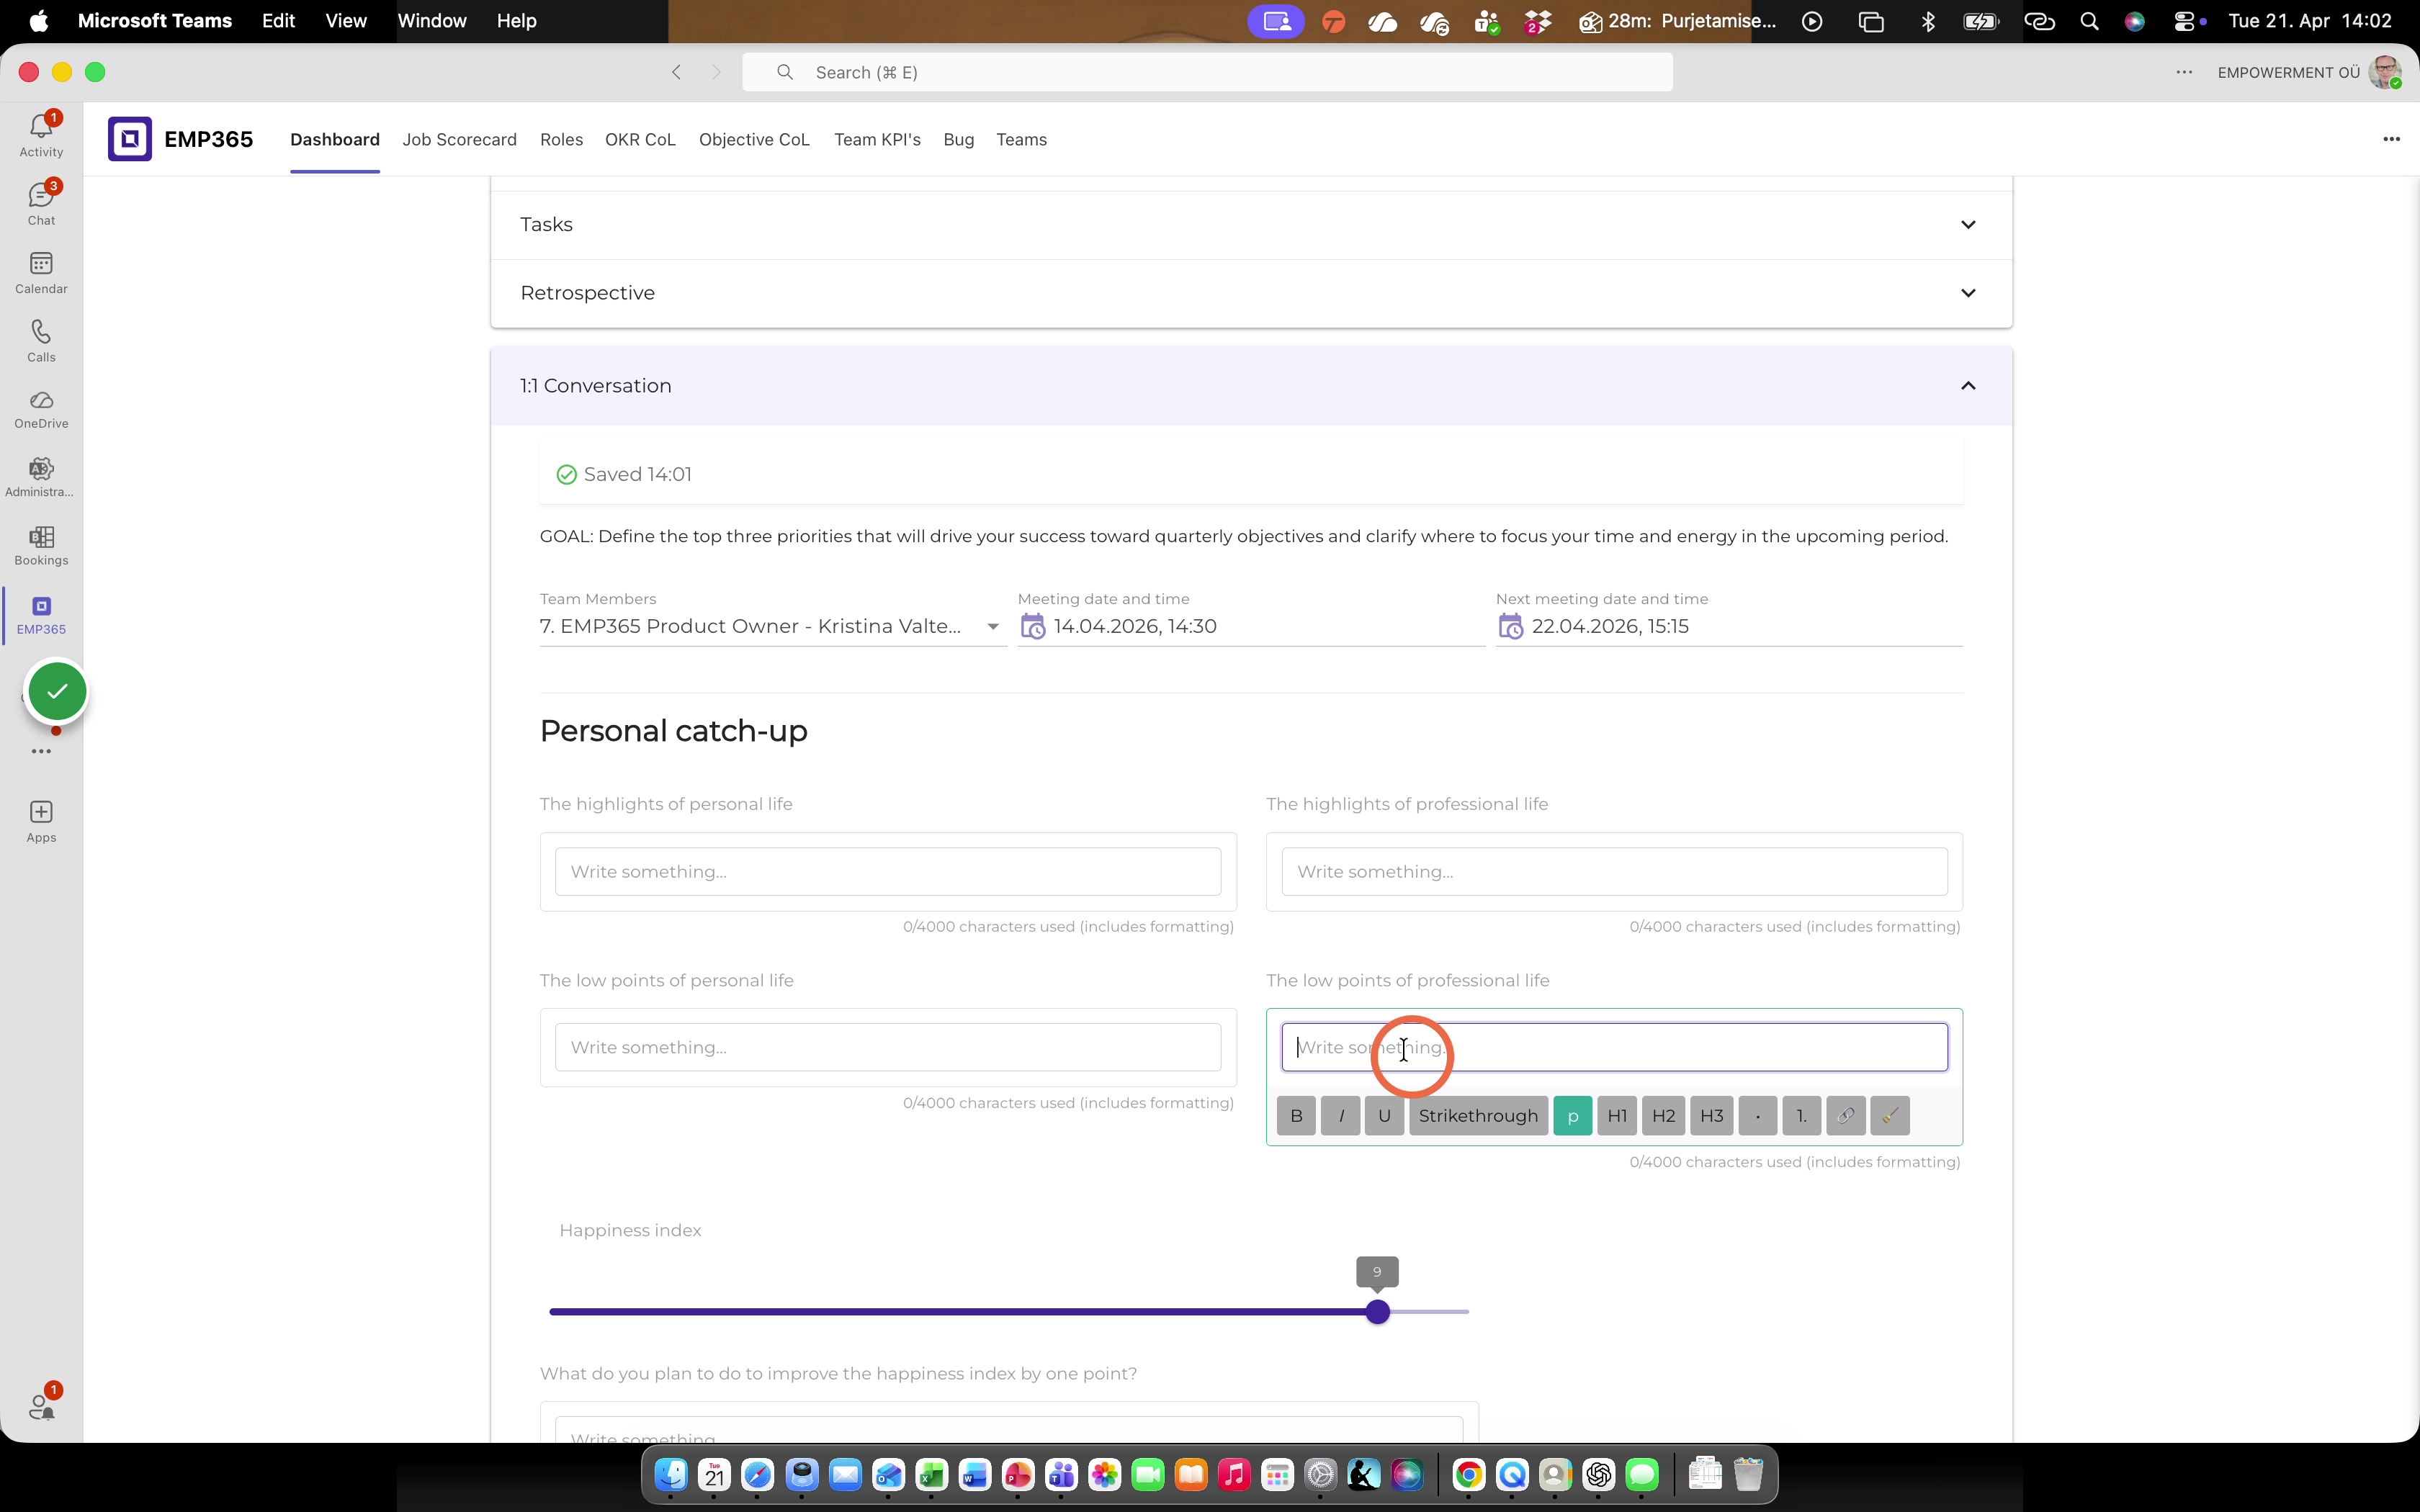2420x1512 pixels.
Task: Click low points of professional life field
Action: (x=1614, y=1047)
